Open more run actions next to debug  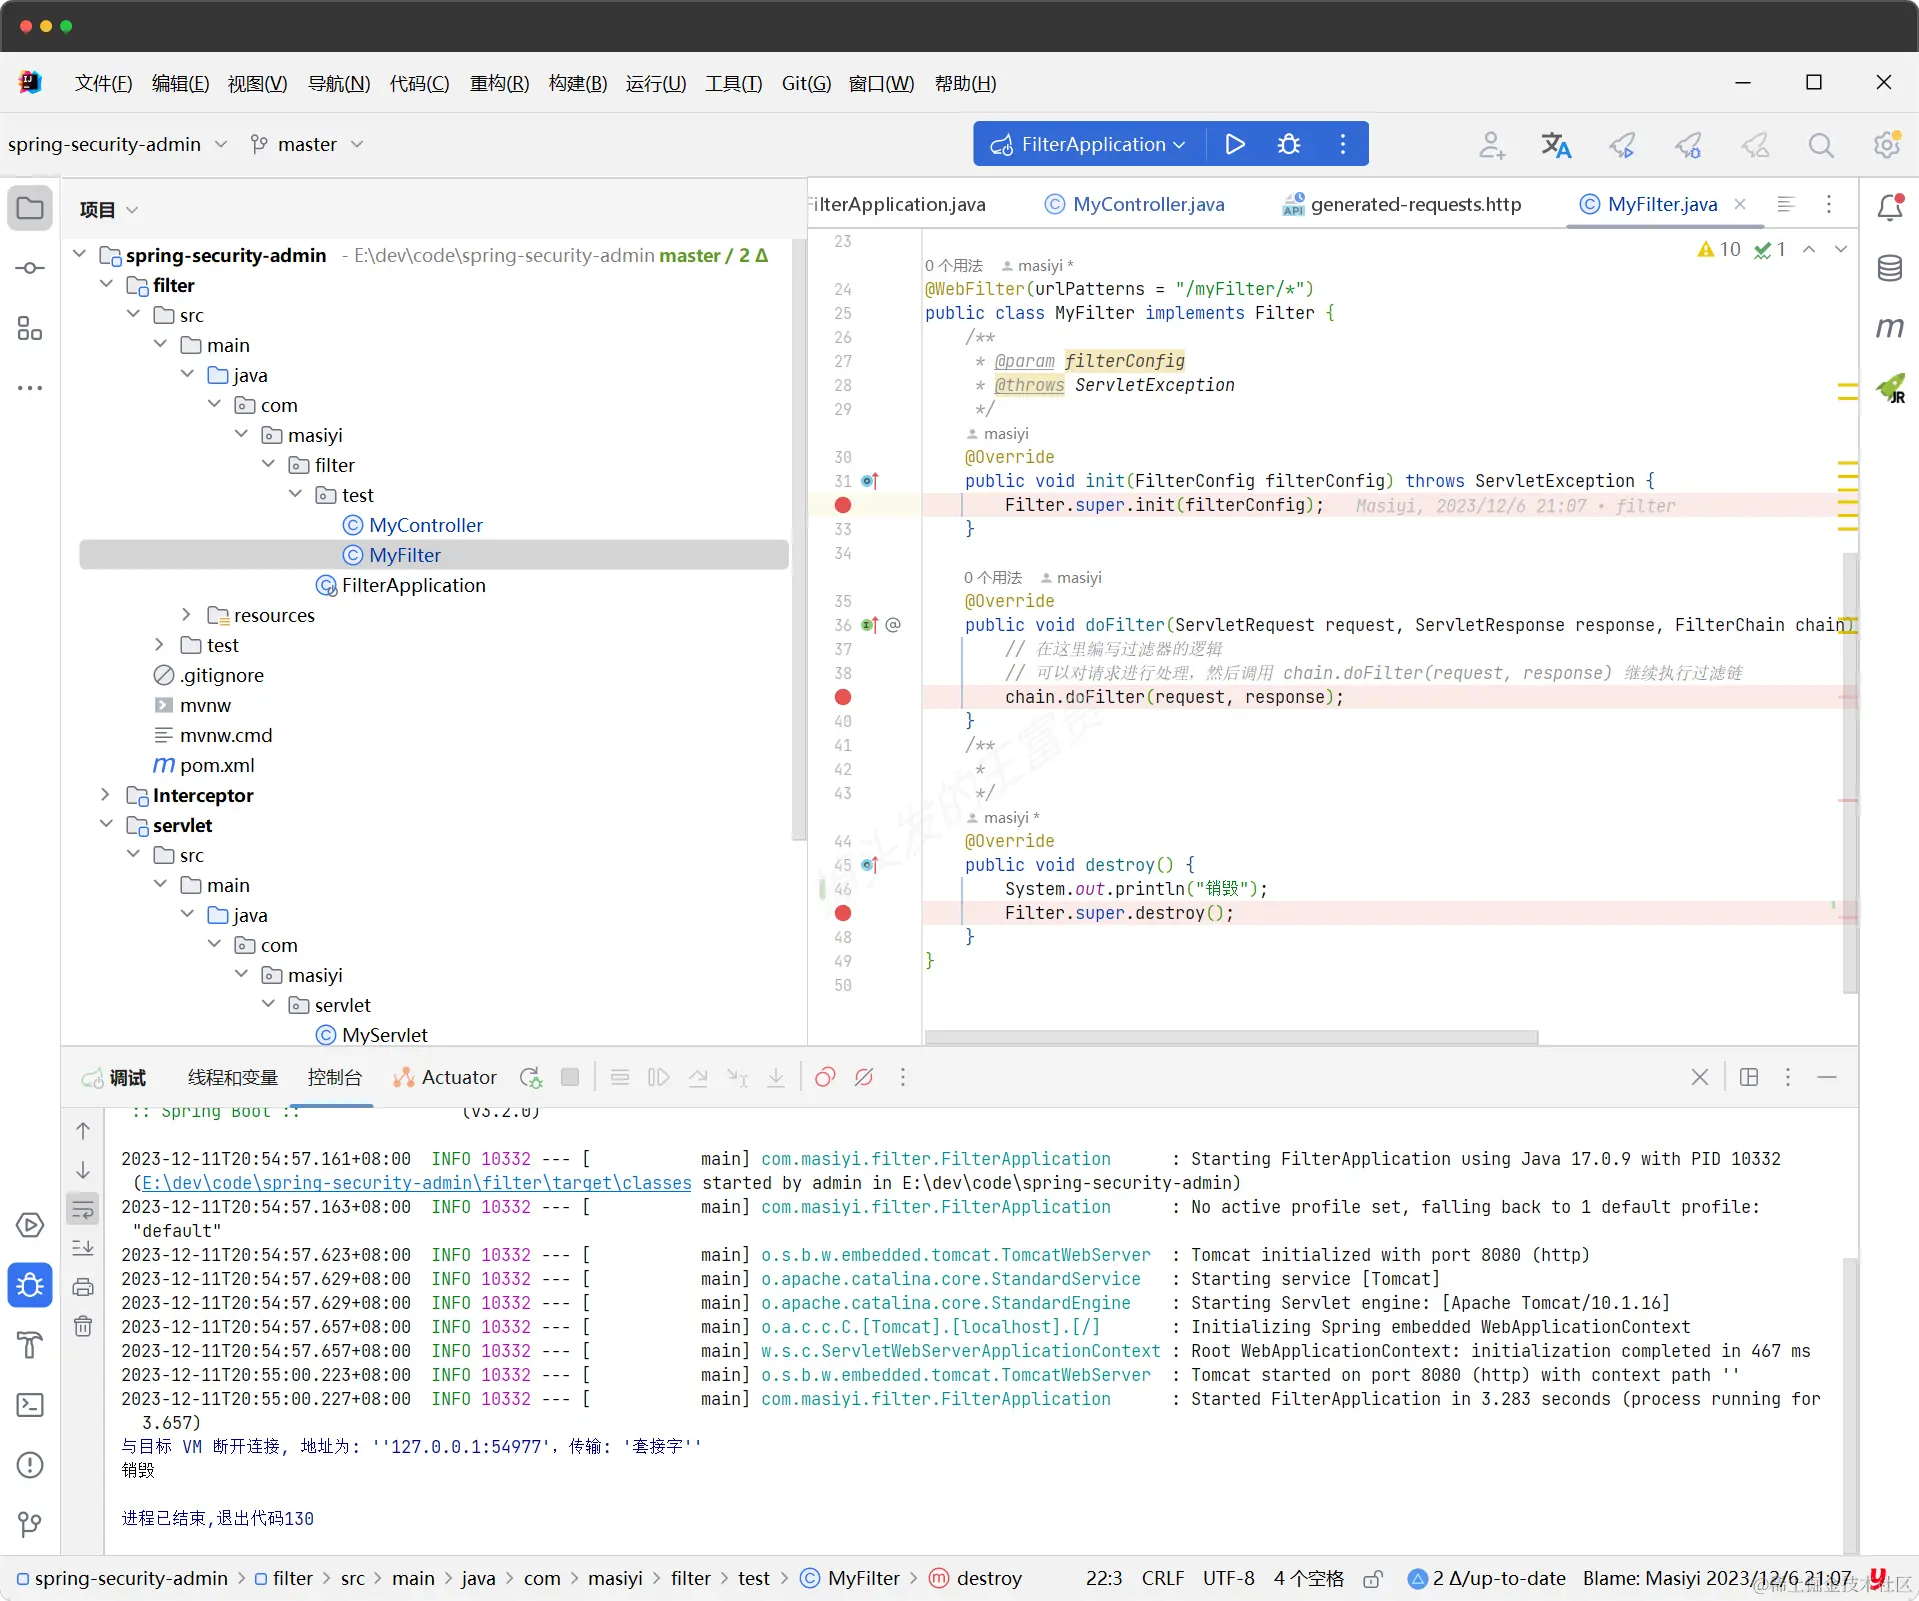(1343, 144)
